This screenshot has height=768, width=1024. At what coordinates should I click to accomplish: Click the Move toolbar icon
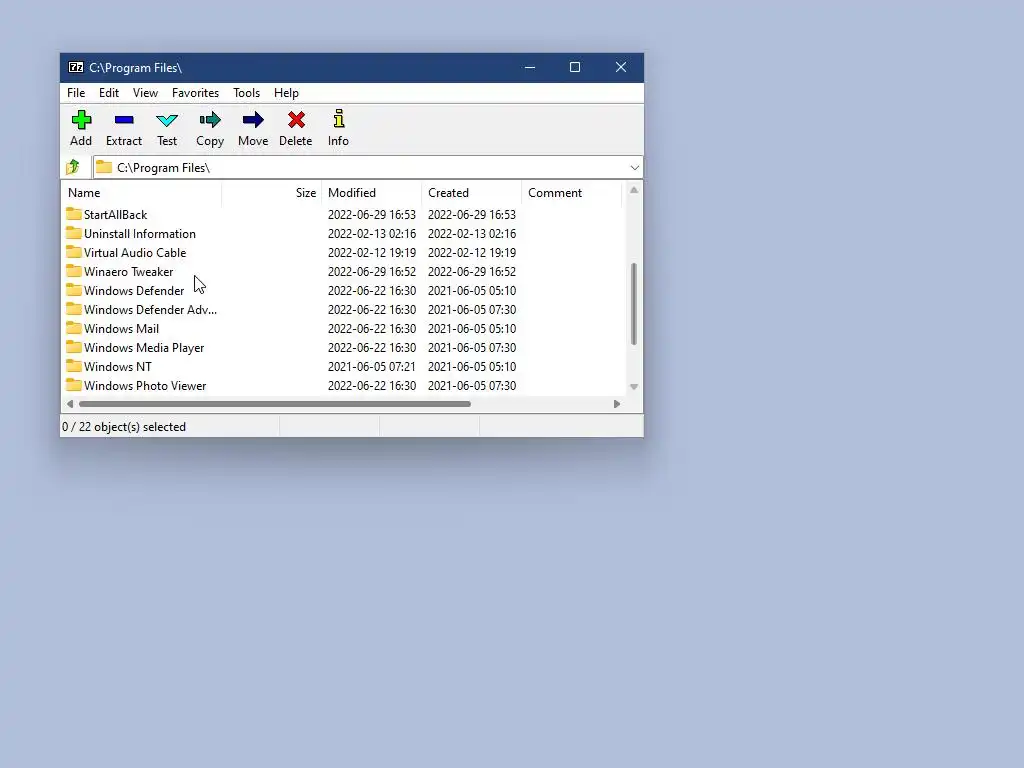pyautogui.click(x=253, y=120)
